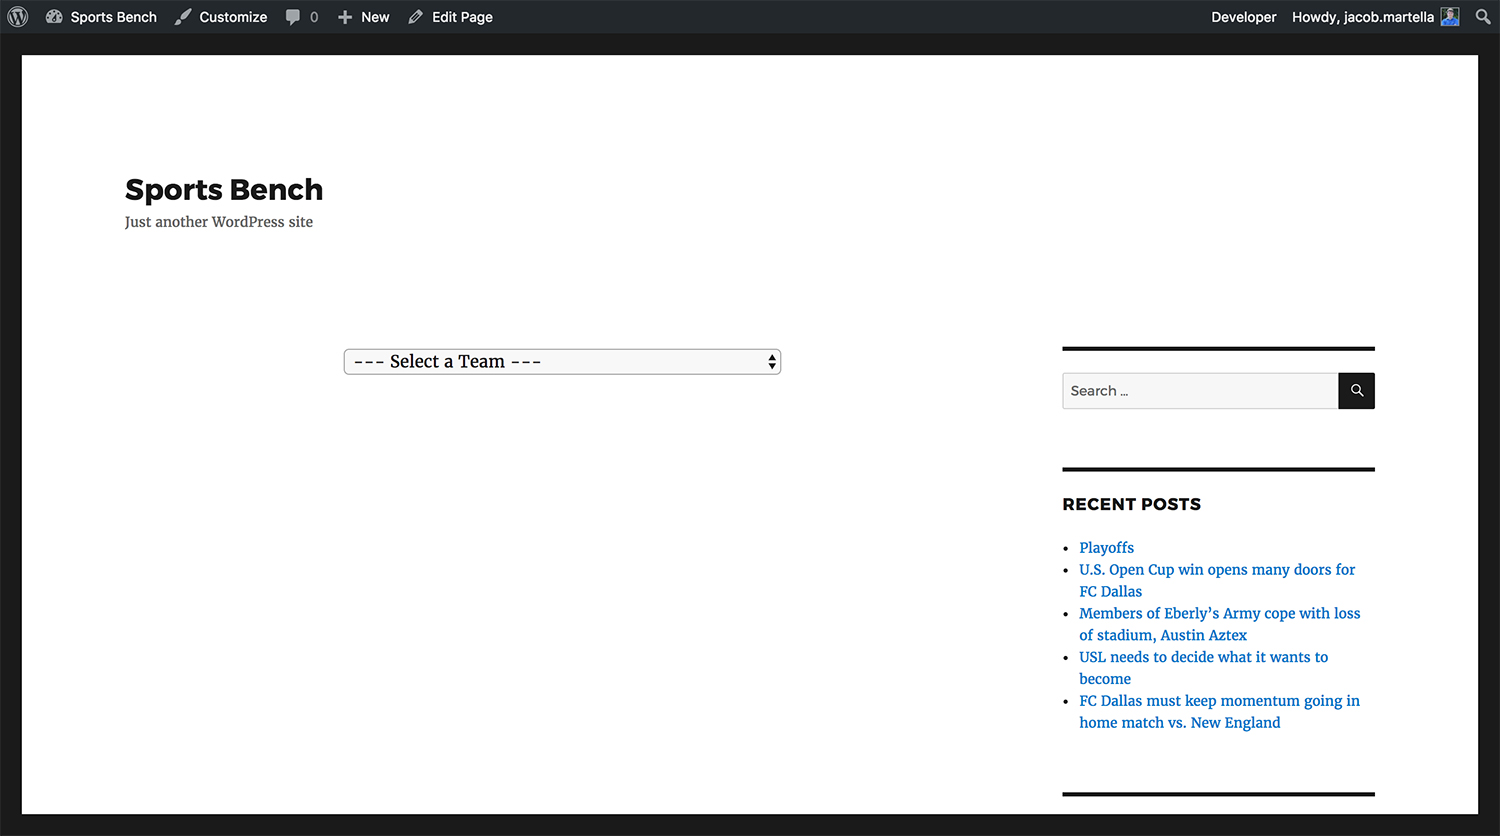Open USL needs to decide post link

point(1203,657)
